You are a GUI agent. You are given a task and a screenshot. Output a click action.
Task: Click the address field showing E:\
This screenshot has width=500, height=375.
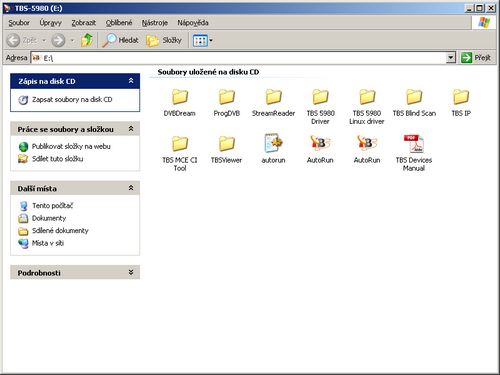239,58
